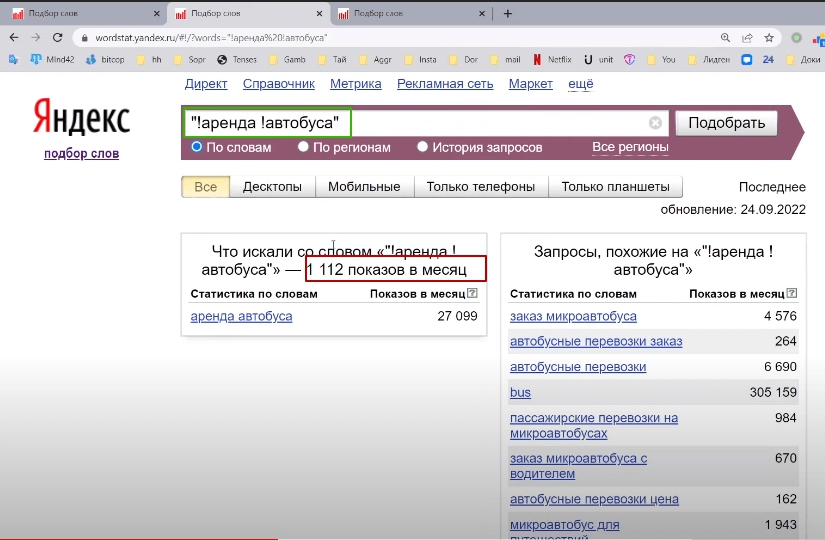
Task: Open the Директ link
Action: click(206, 84)
